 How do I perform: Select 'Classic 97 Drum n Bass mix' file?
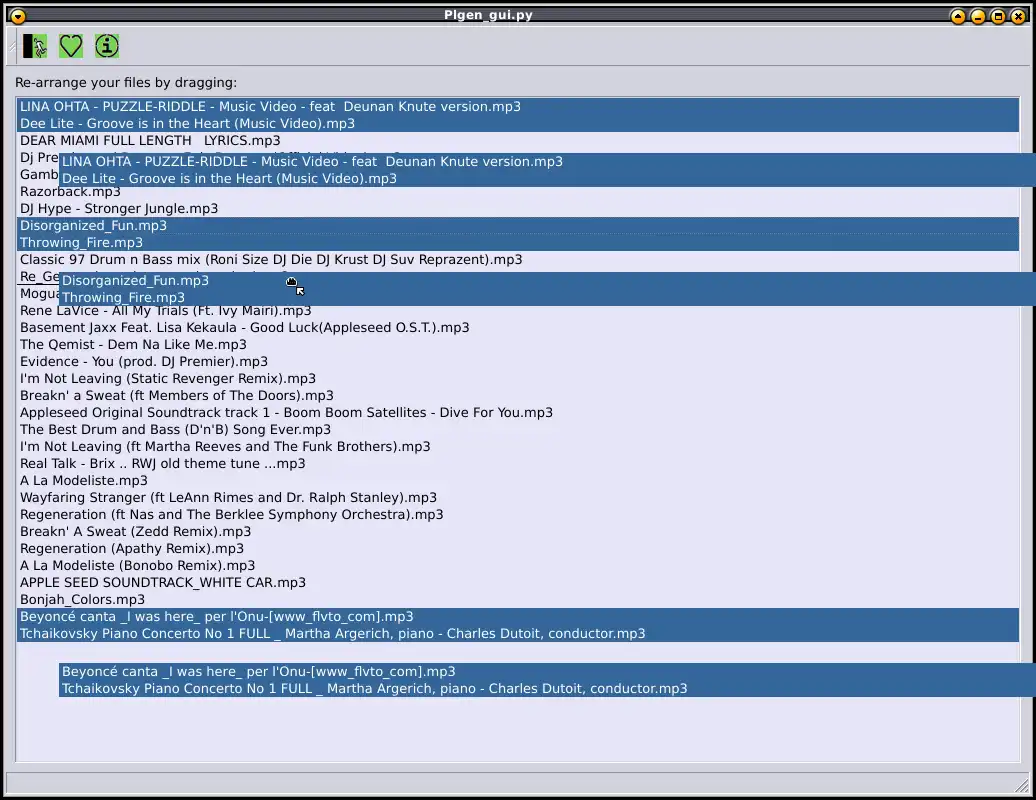point(518,260)
